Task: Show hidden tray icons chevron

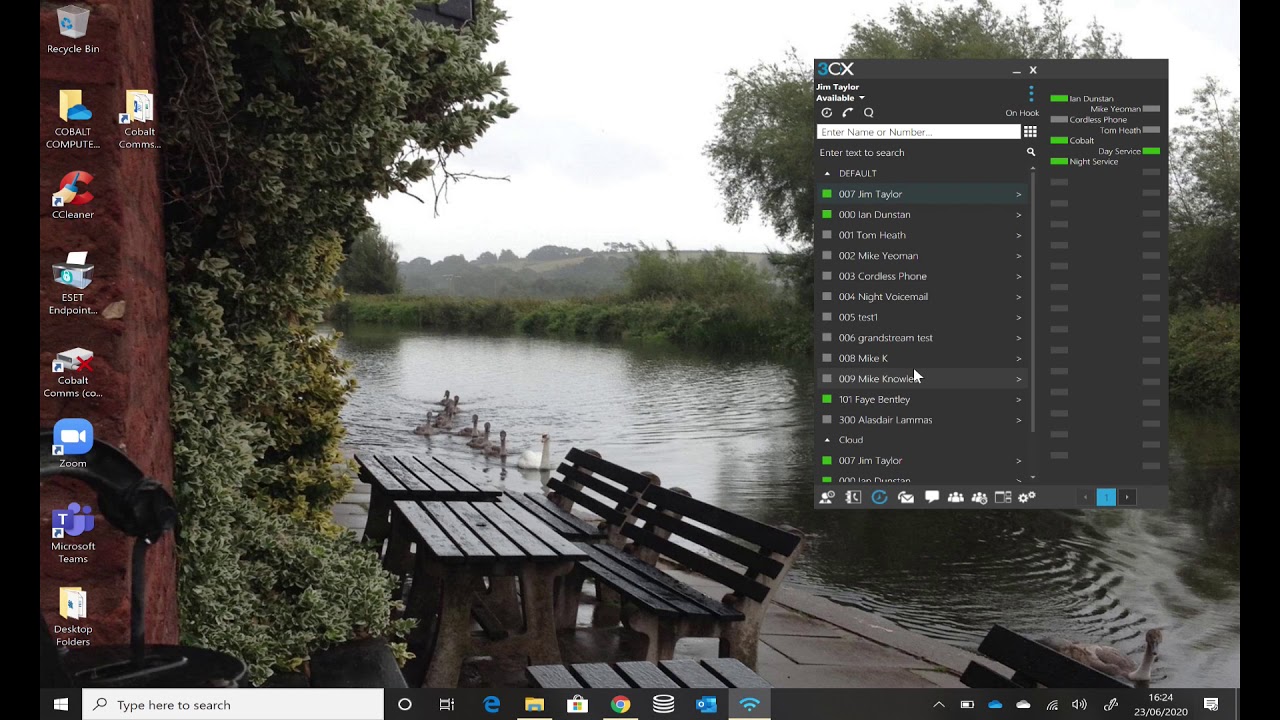Action: click(939, 705)
